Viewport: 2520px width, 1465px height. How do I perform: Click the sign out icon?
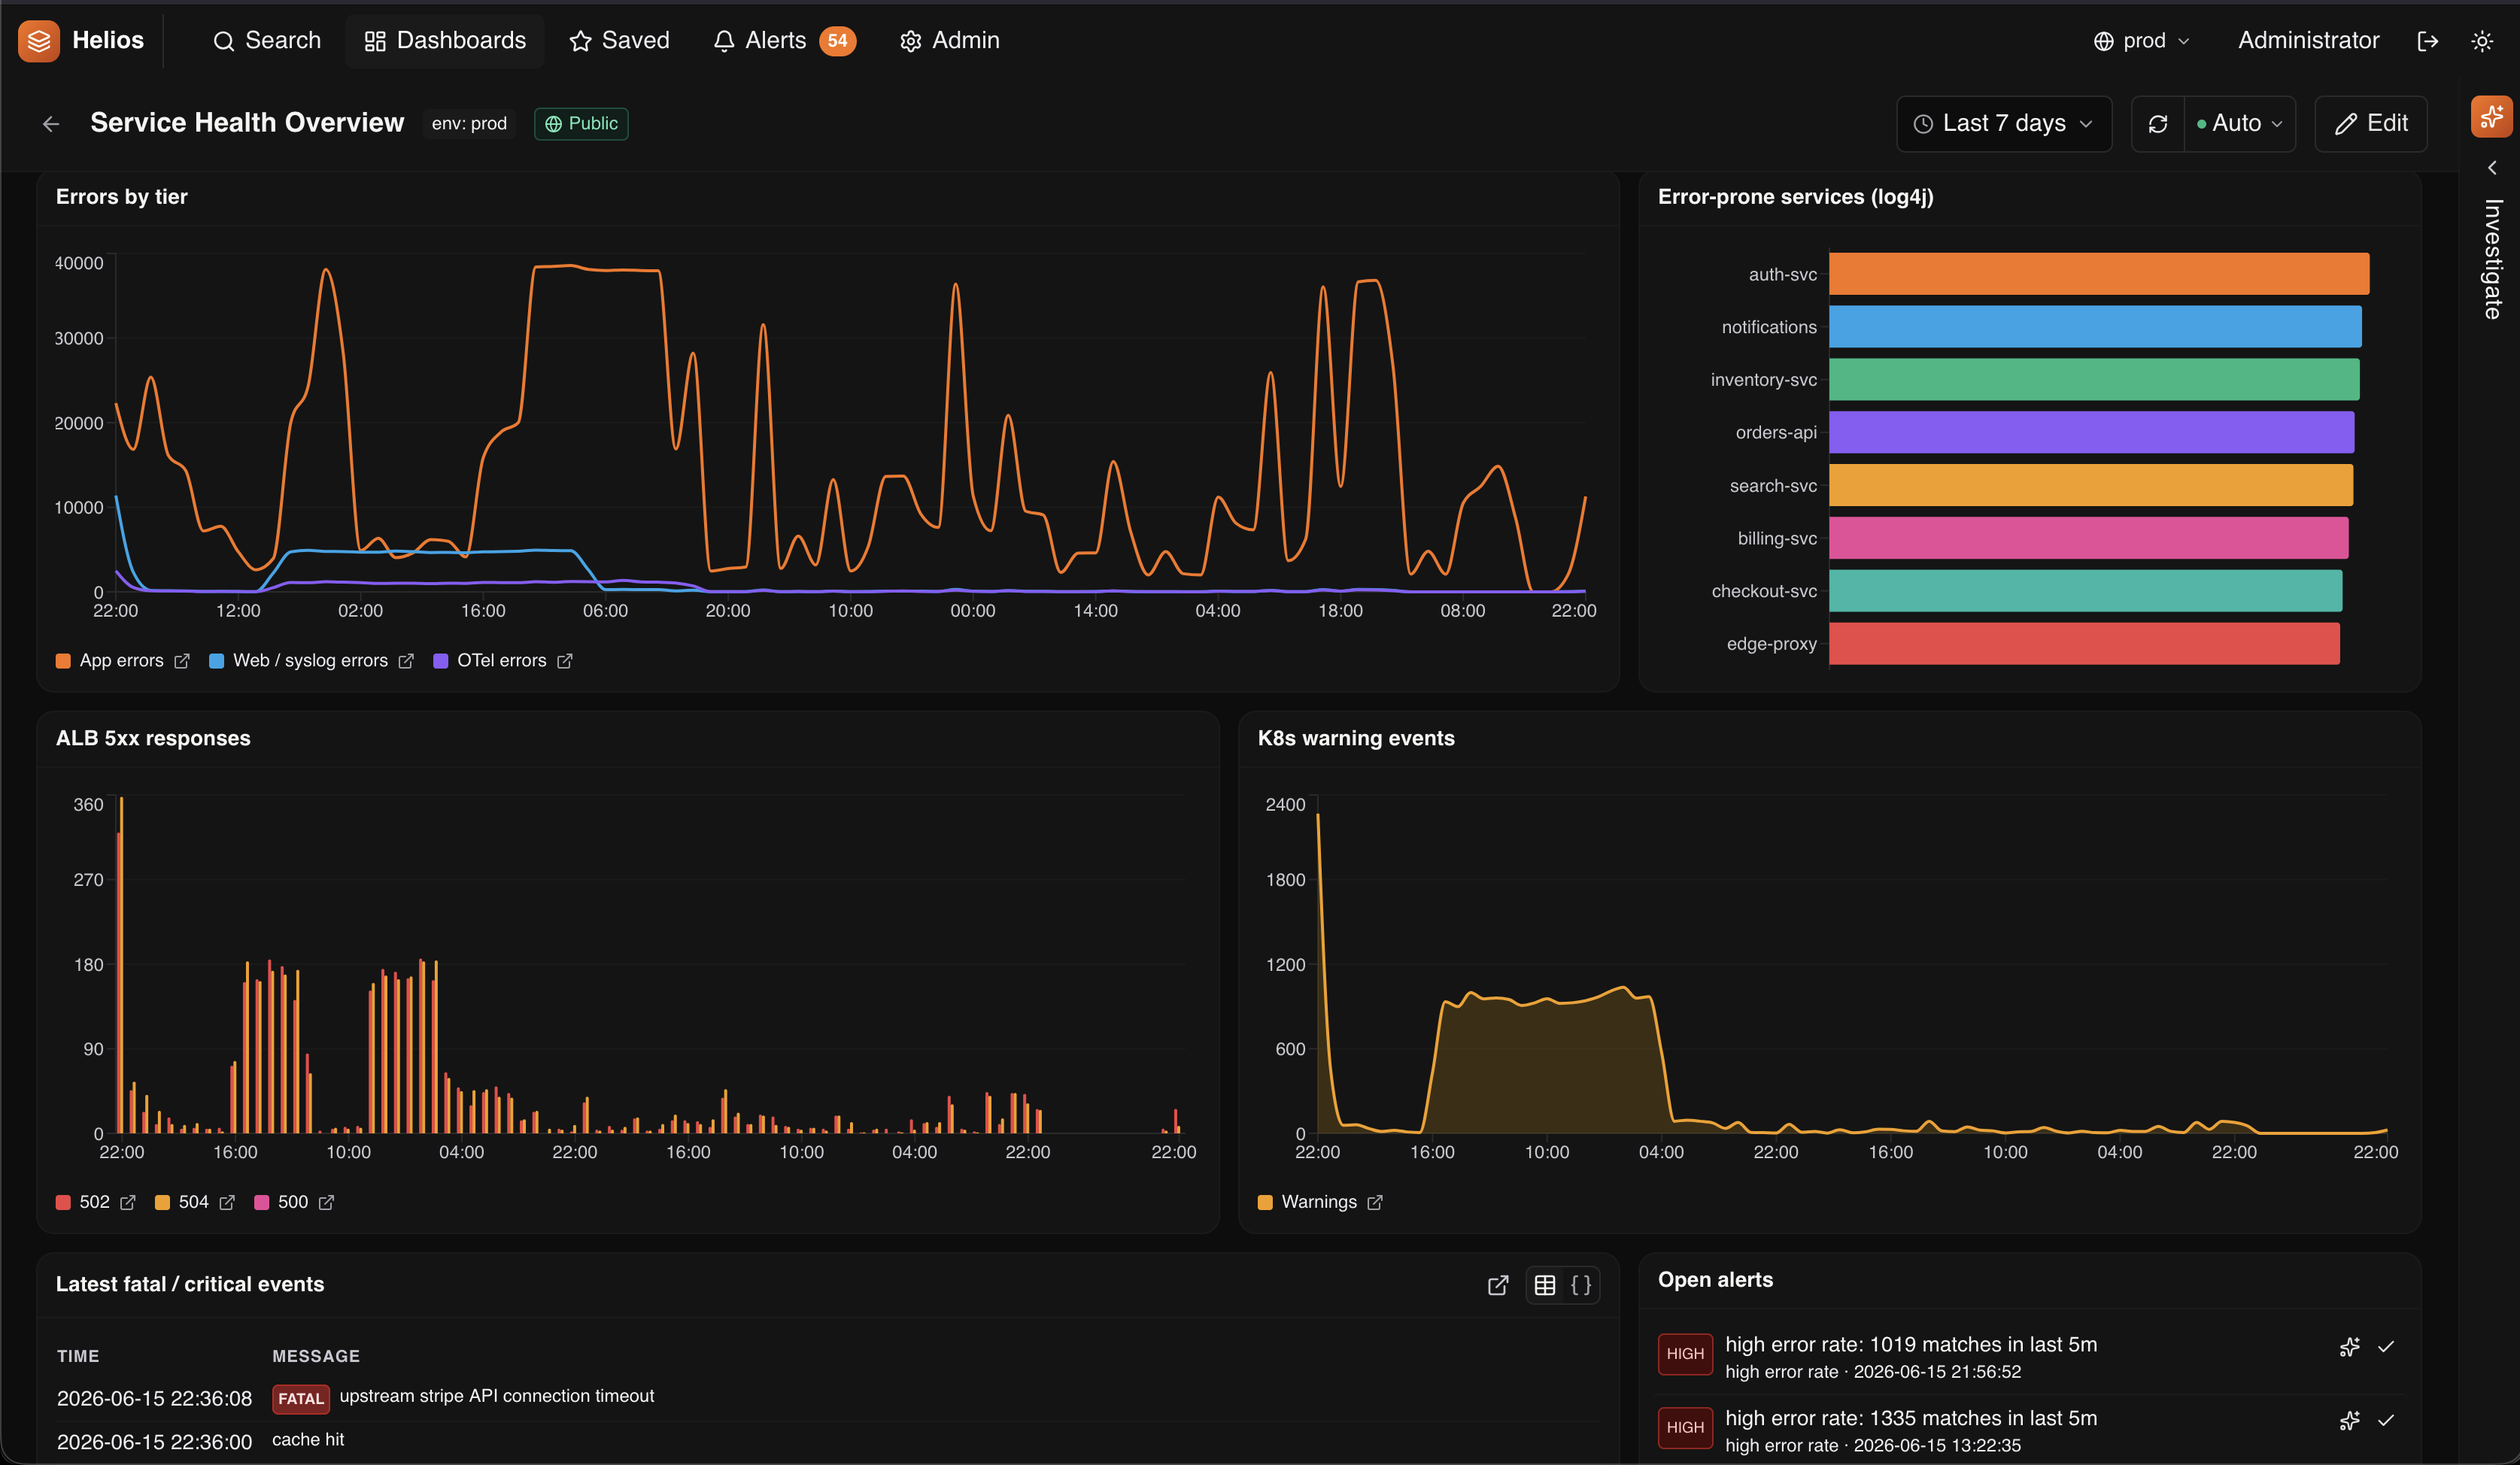[2428, 41]
